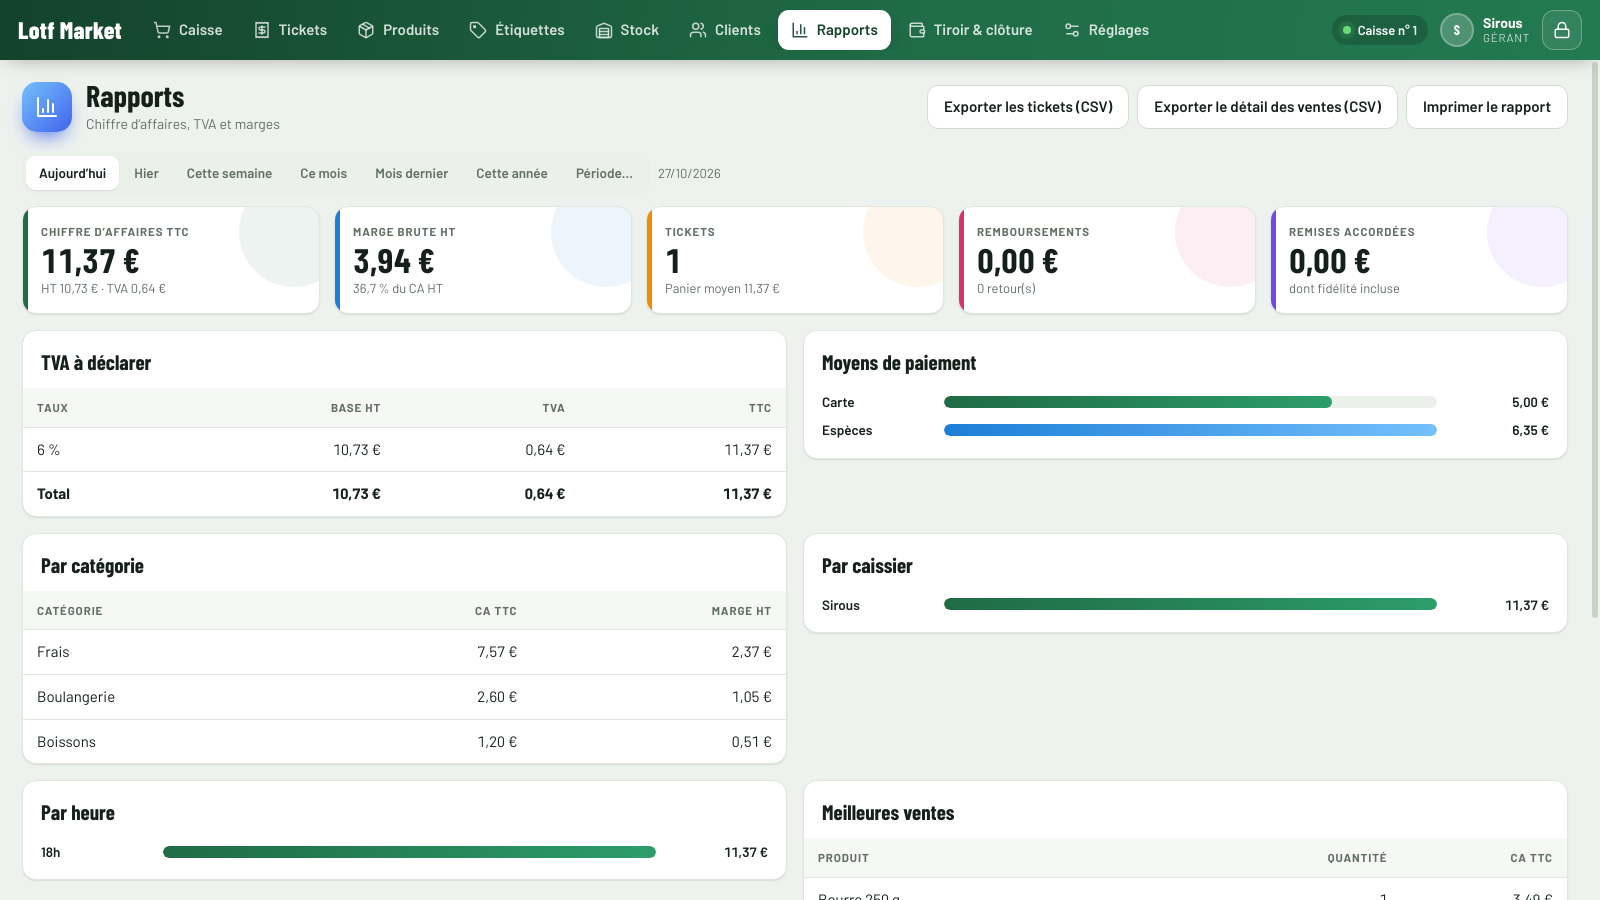Click the Chiffre d'affaires TTC card

click(x=171, y=260)
